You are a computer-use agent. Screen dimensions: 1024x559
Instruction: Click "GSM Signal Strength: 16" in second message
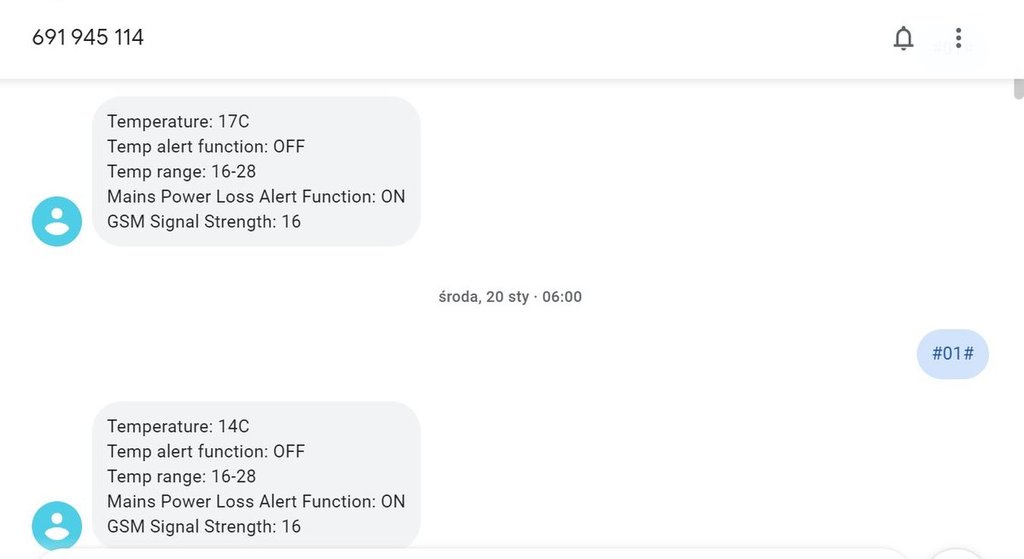click(x=204, y=527)
